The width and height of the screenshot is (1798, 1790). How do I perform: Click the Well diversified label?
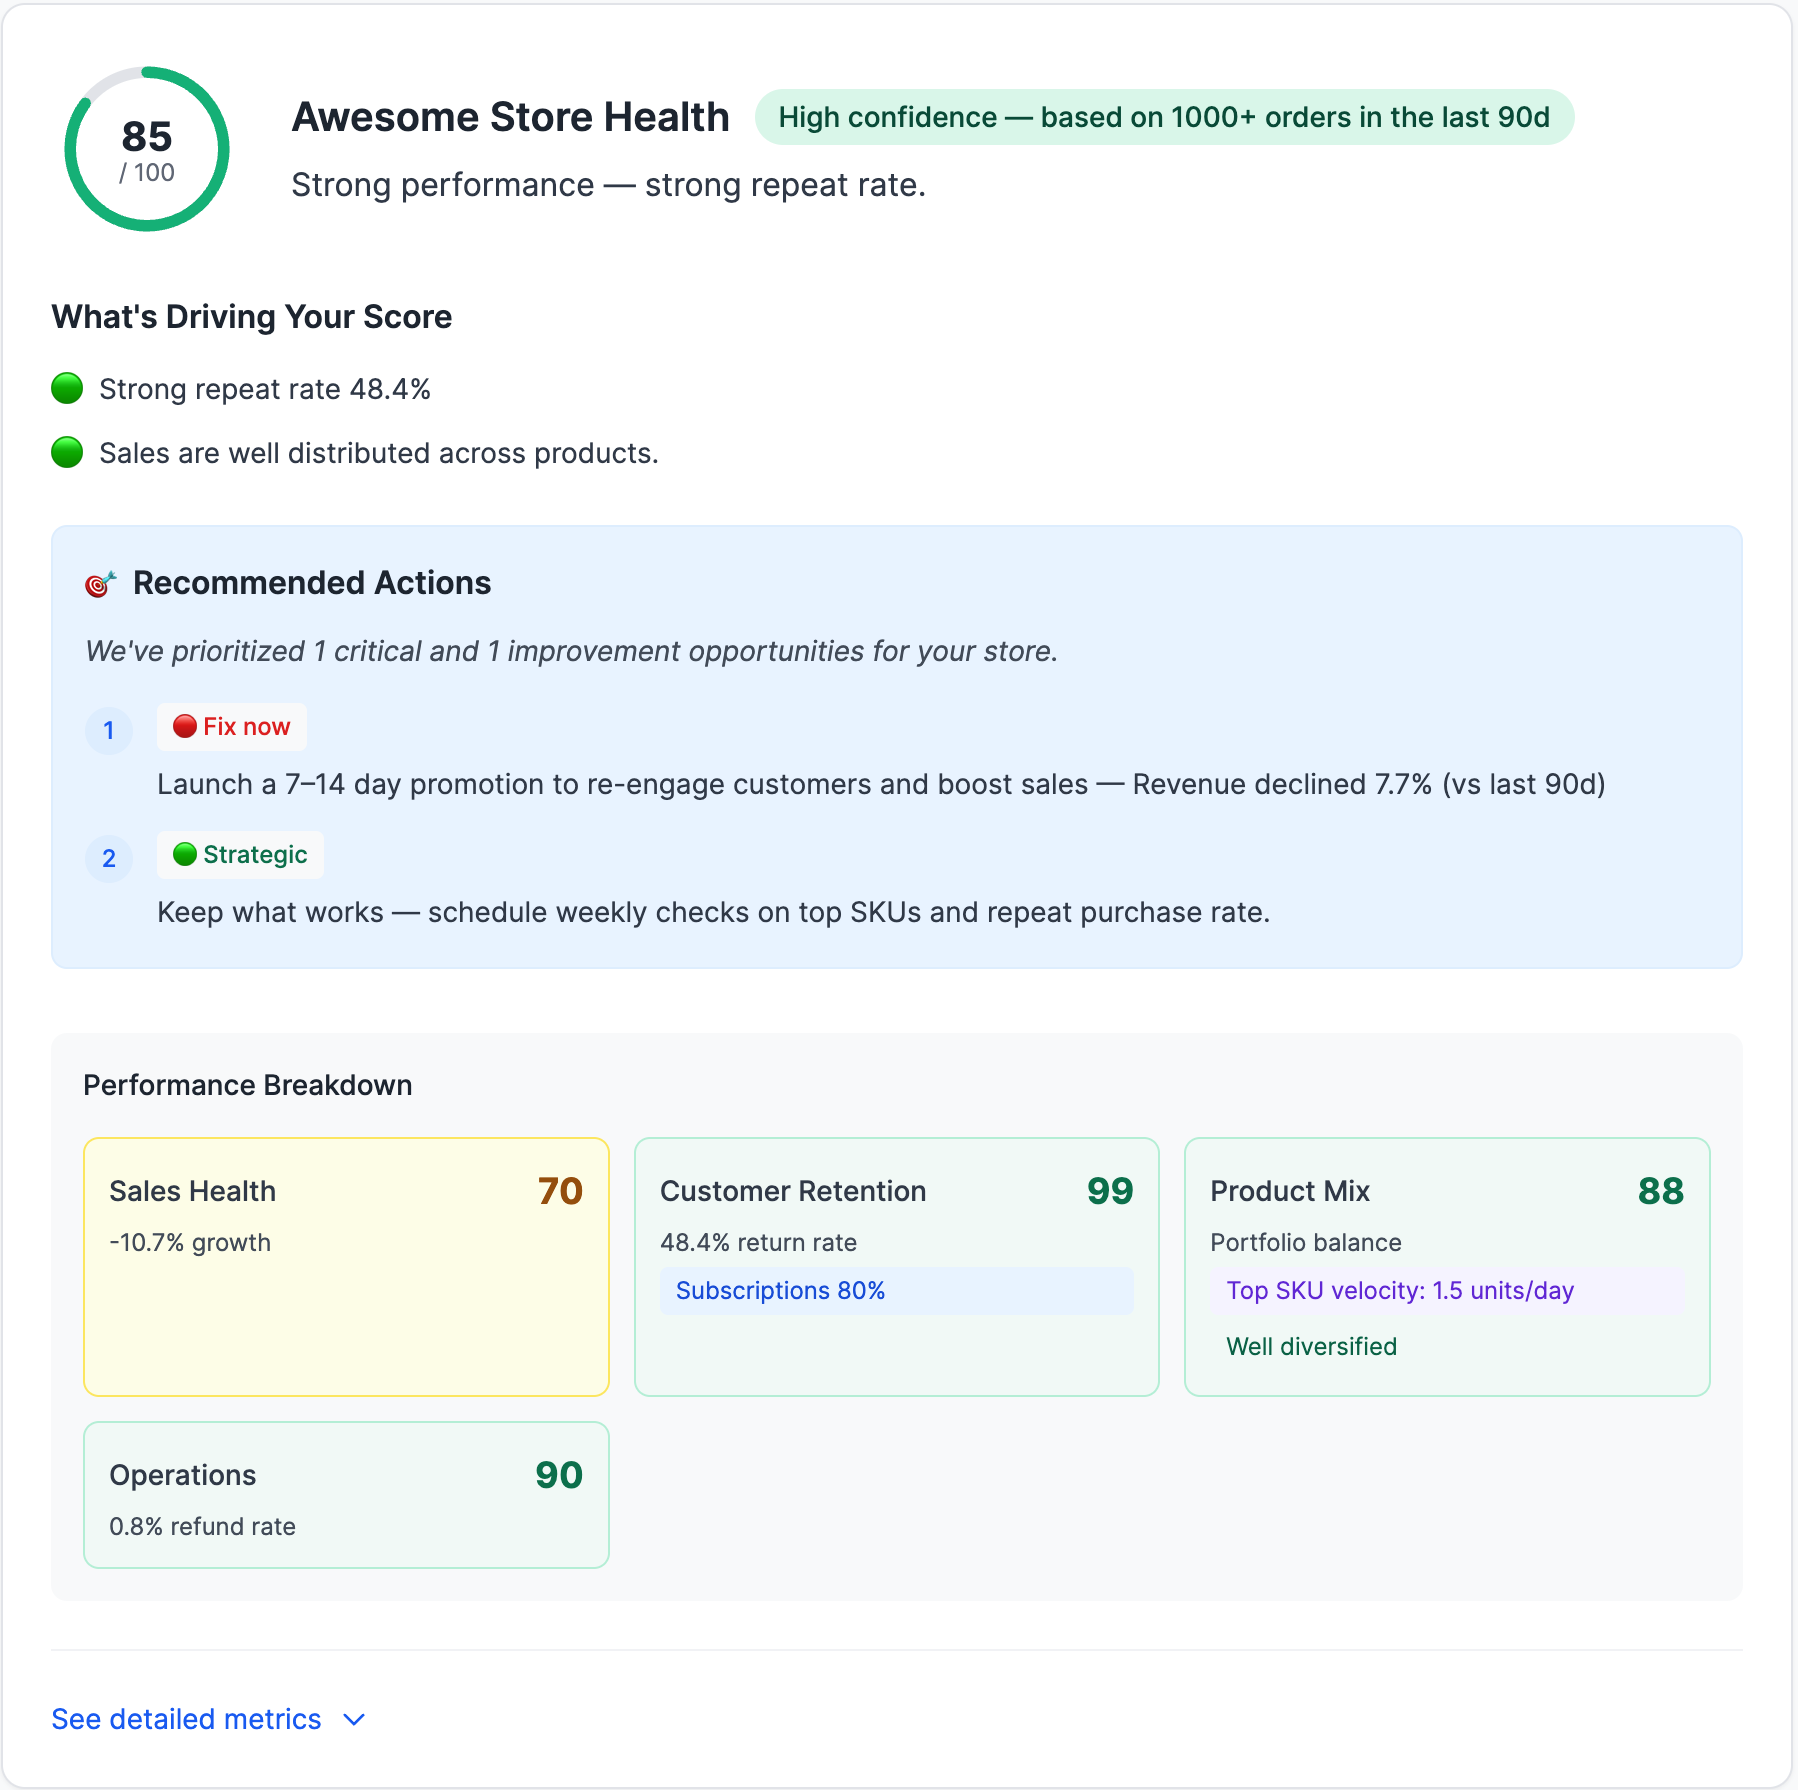coord(1311,1346)
